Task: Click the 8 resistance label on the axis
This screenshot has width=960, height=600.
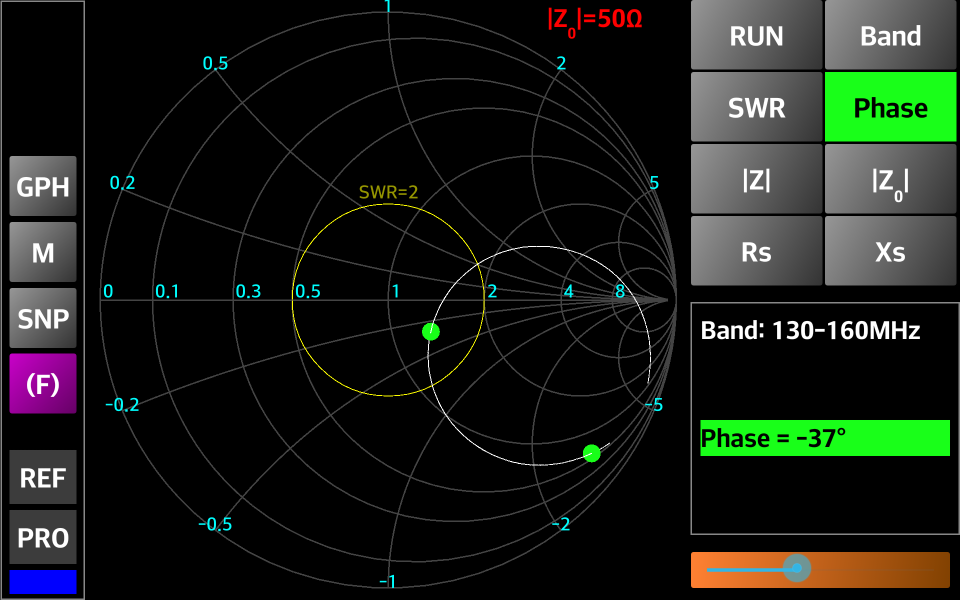Action: coord(620,291)
